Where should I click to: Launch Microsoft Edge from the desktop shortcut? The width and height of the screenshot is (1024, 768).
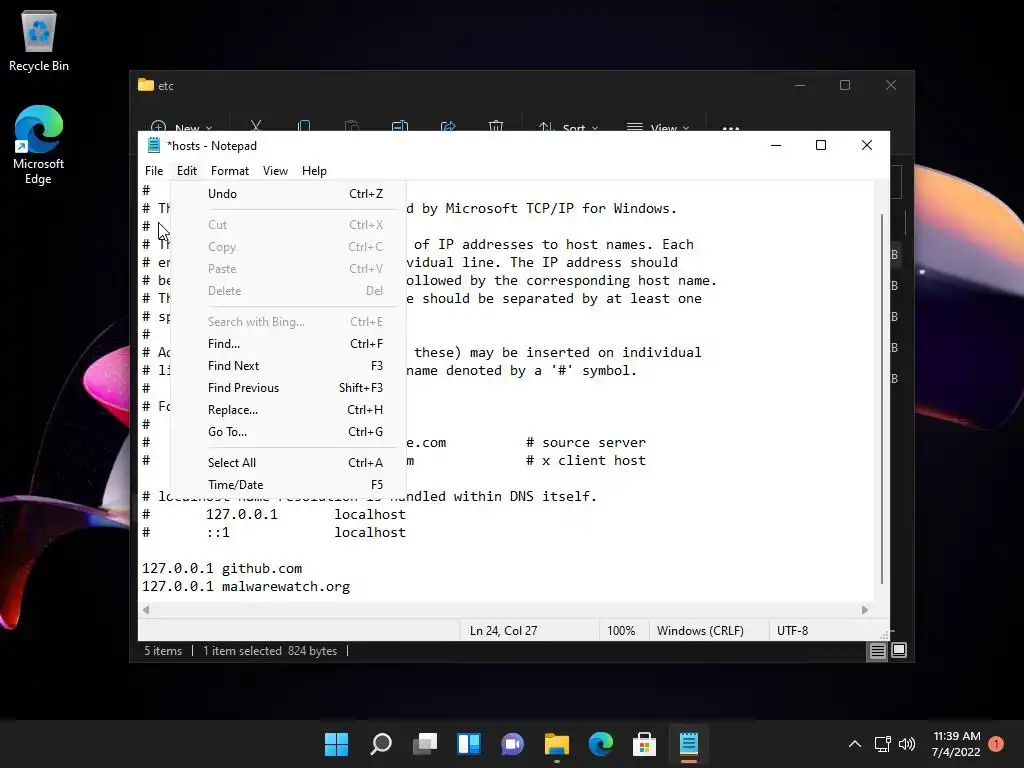point(39,144)
